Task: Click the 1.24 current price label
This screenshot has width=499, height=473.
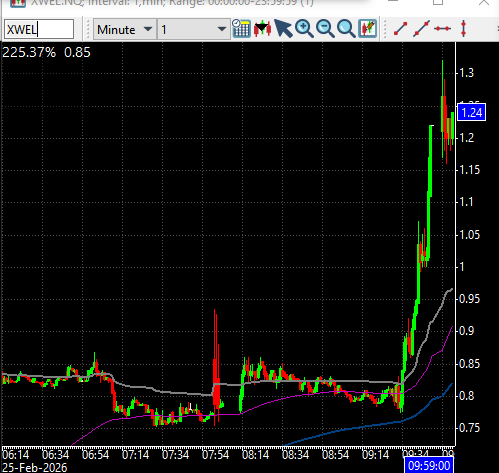Action: (x=472, y=112)
